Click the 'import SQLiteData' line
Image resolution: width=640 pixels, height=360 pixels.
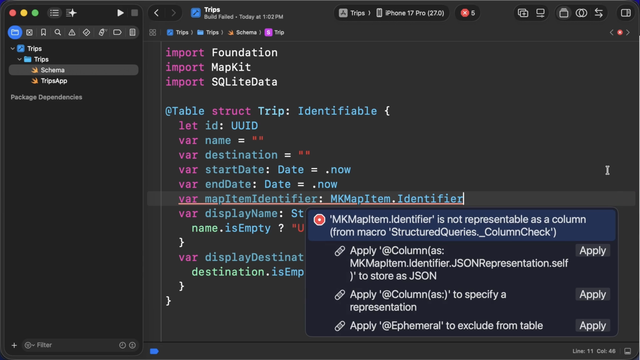[221, 82]
